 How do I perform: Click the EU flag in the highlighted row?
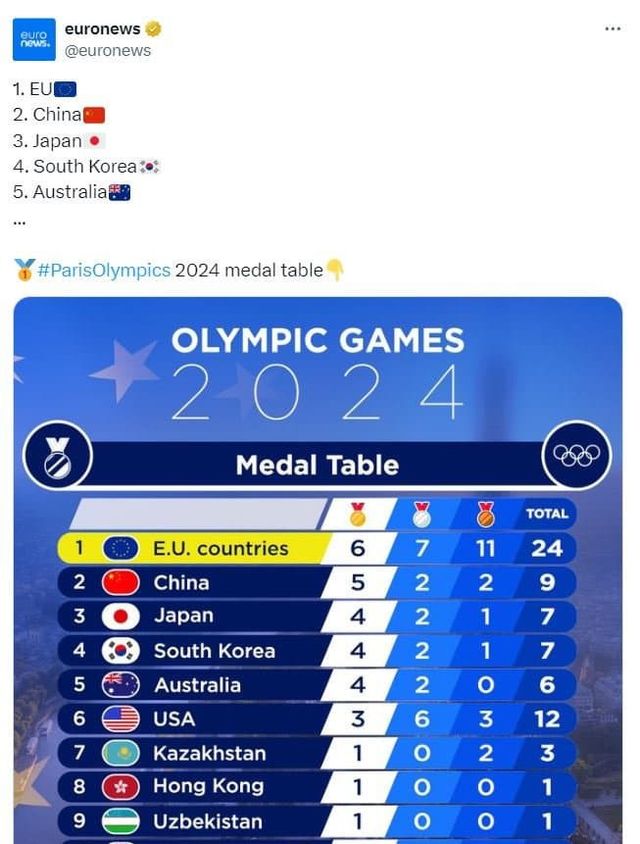tap(120, 548)
